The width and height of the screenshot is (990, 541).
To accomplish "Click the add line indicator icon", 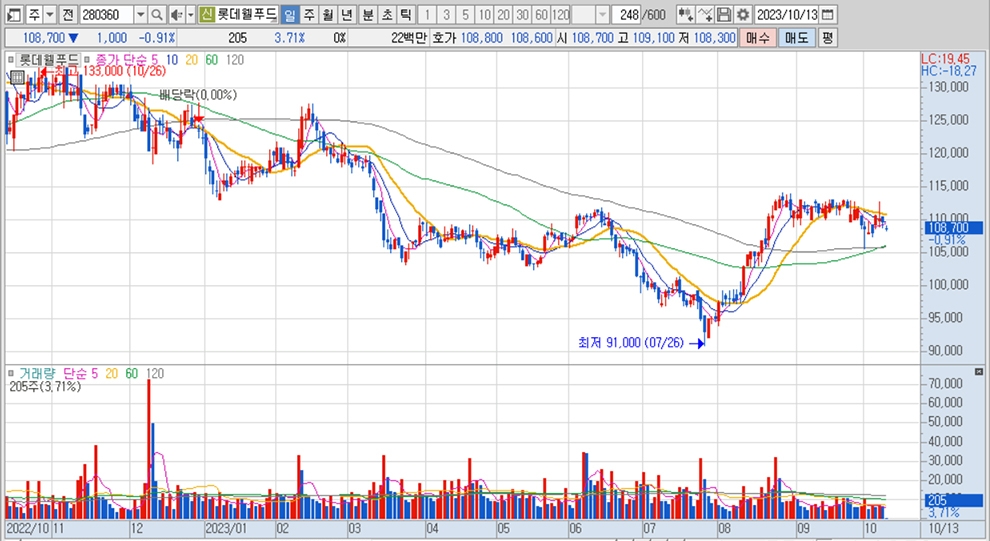I will [704, 15].
